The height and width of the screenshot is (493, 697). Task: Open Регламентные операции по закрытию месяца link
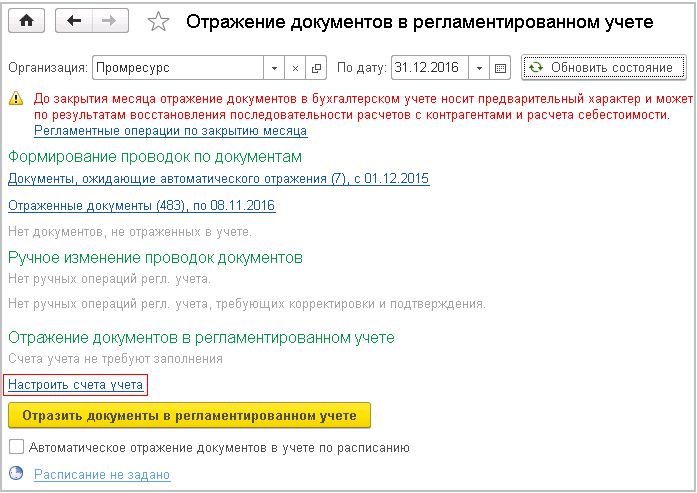[x=171, y=131]
